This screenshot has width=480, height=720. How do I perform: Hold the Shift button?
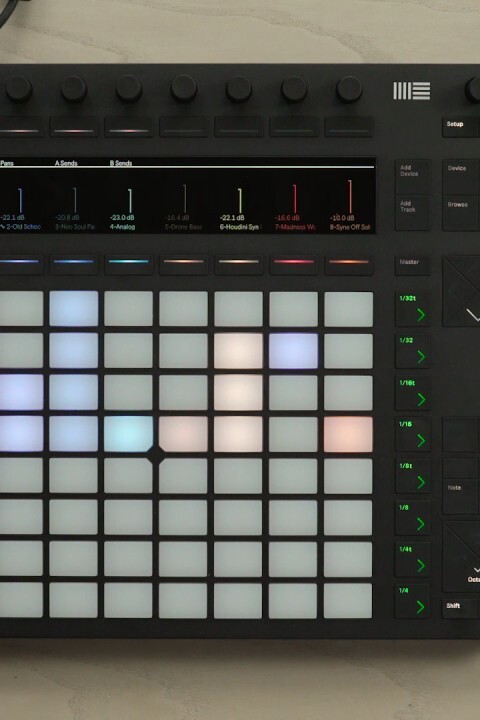(461, 608)
